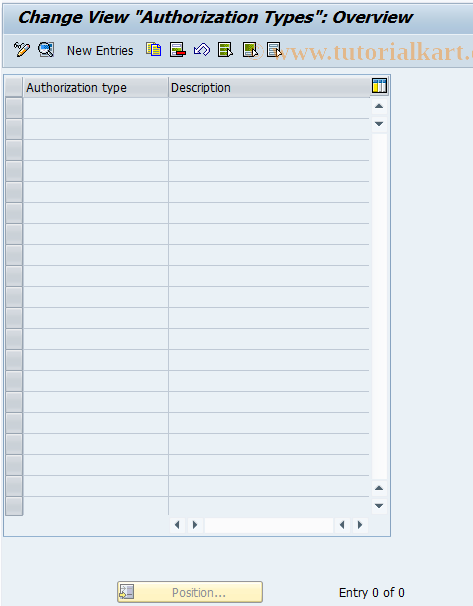Click the last left arrow of horizontal scrollbar
This screenshot has height=606, width=473.
[x=342, y=525]
